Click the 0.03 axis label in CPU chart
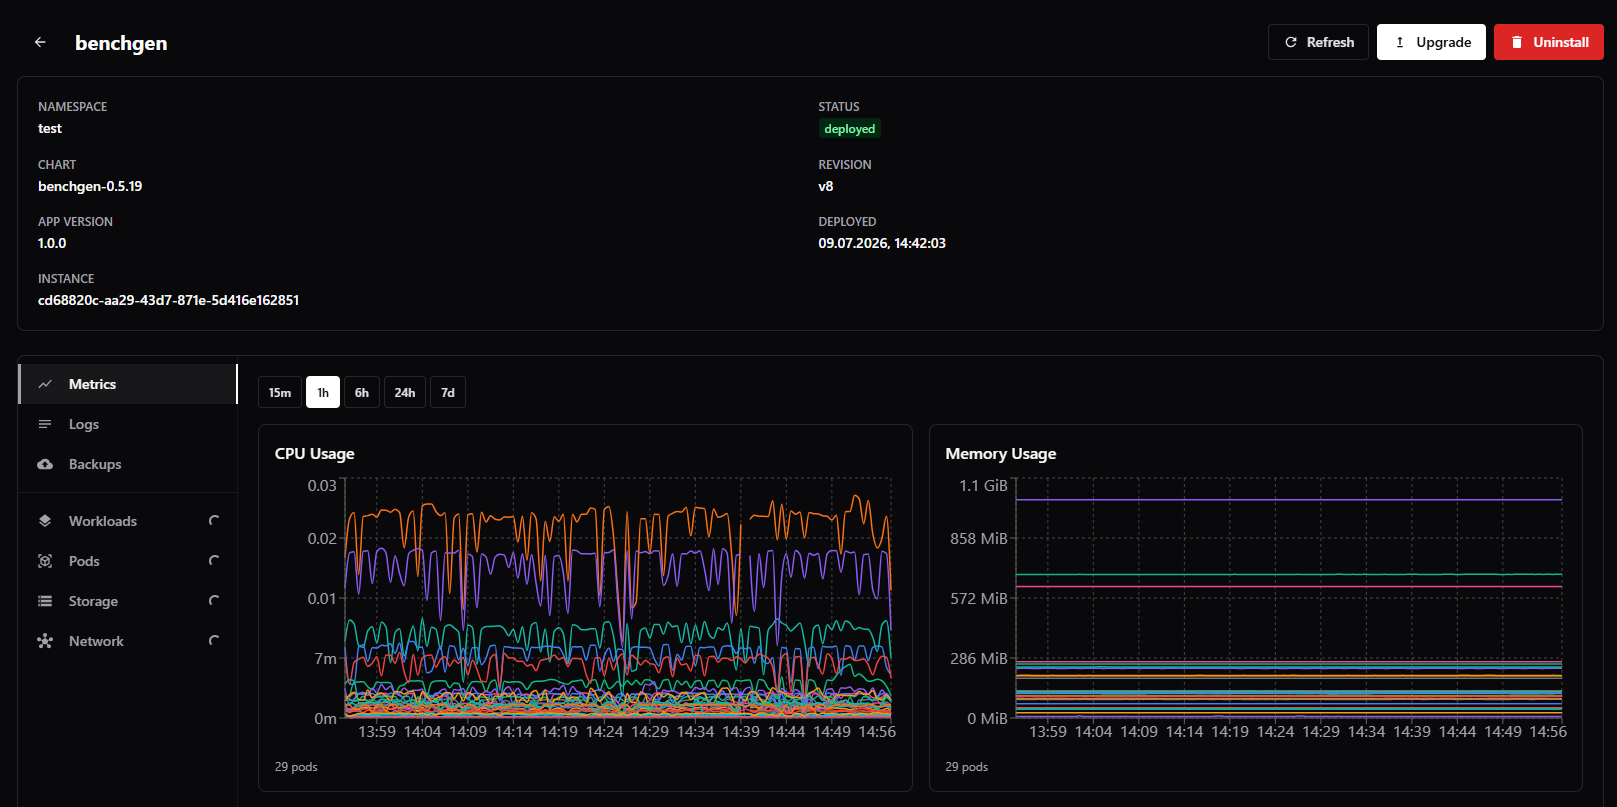 [x=322, y=485]
